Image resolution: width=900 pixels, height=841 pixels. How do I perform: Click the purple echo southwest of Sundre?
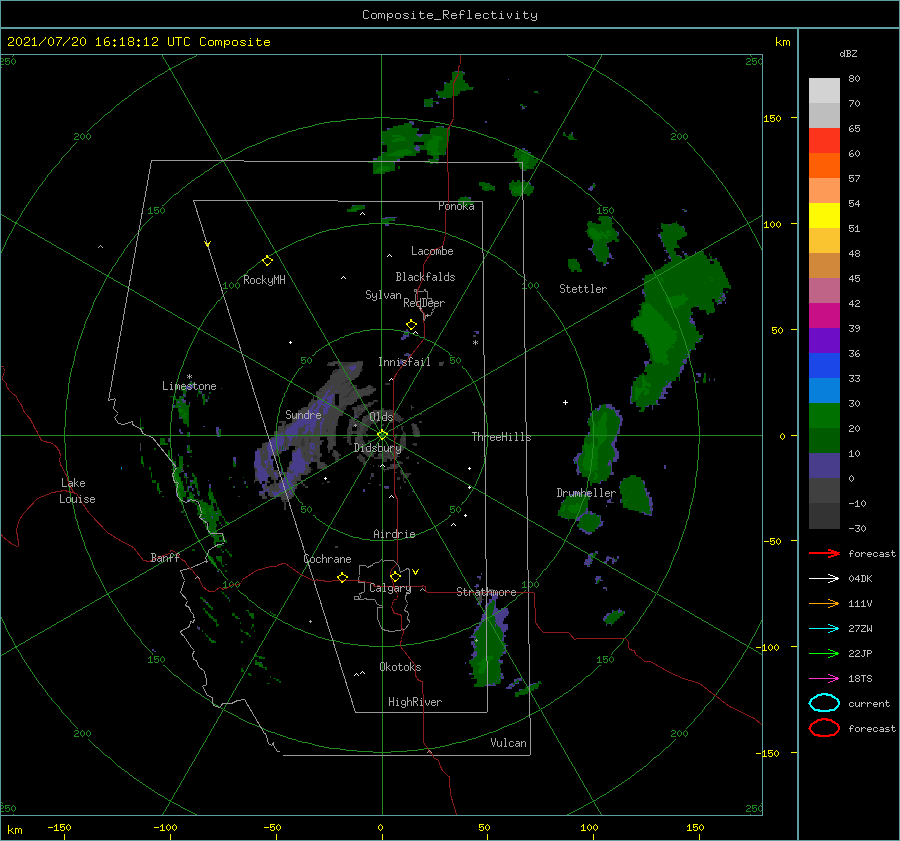(x=274, y=466)
